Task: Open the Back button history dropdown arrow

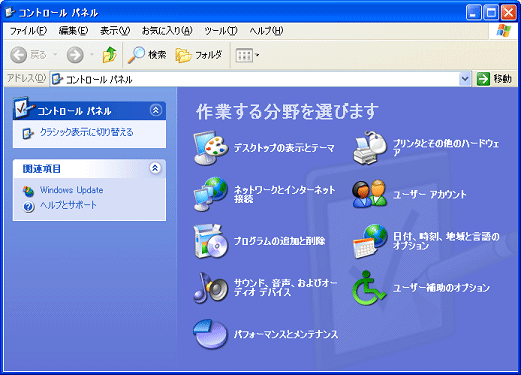Action: [55, 55]
